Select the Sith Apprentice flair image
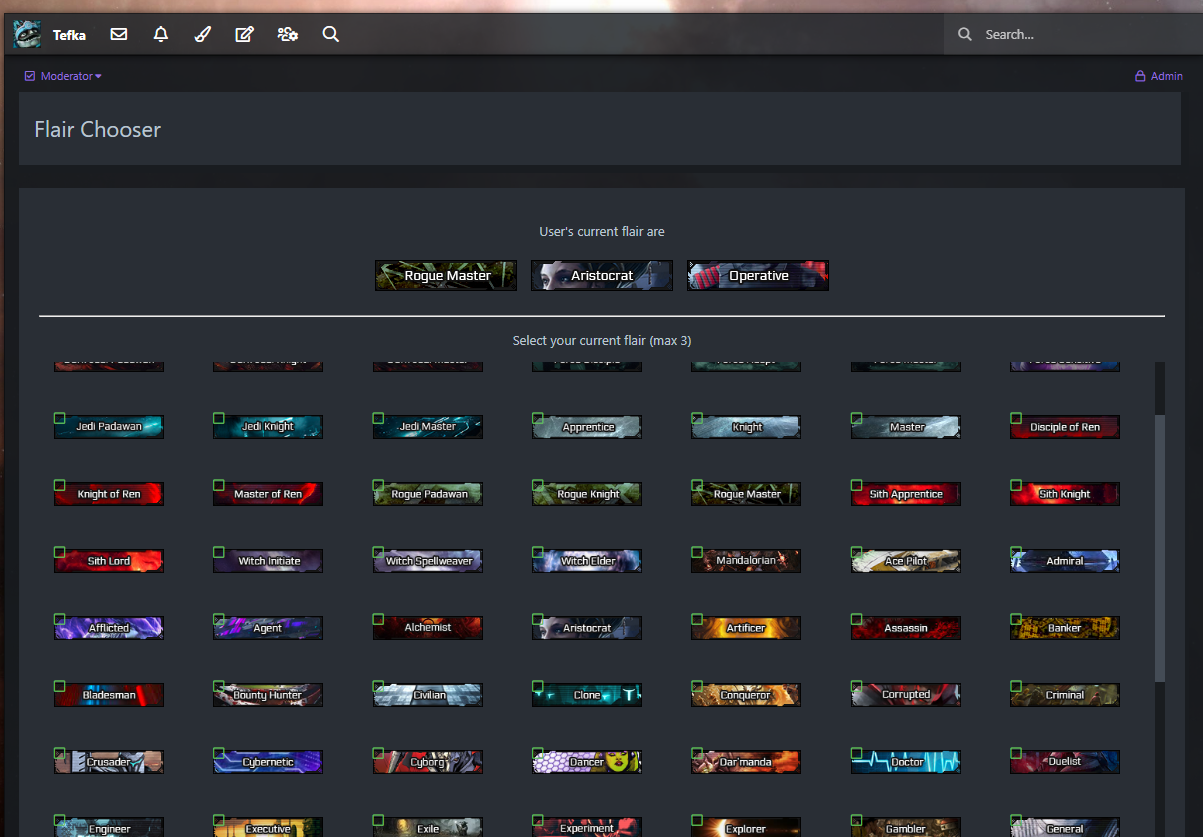 [x=906, y=494]
